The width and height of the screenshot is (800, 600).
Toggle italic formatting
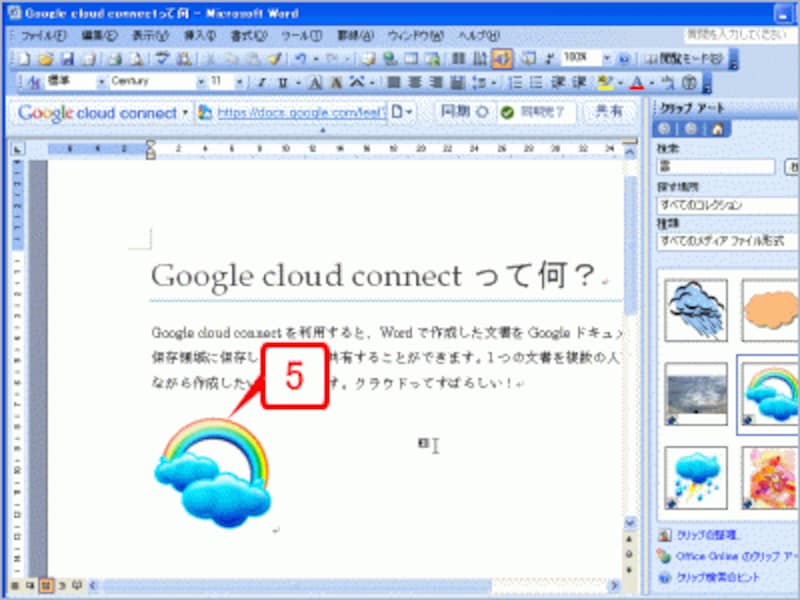[261, 82]
